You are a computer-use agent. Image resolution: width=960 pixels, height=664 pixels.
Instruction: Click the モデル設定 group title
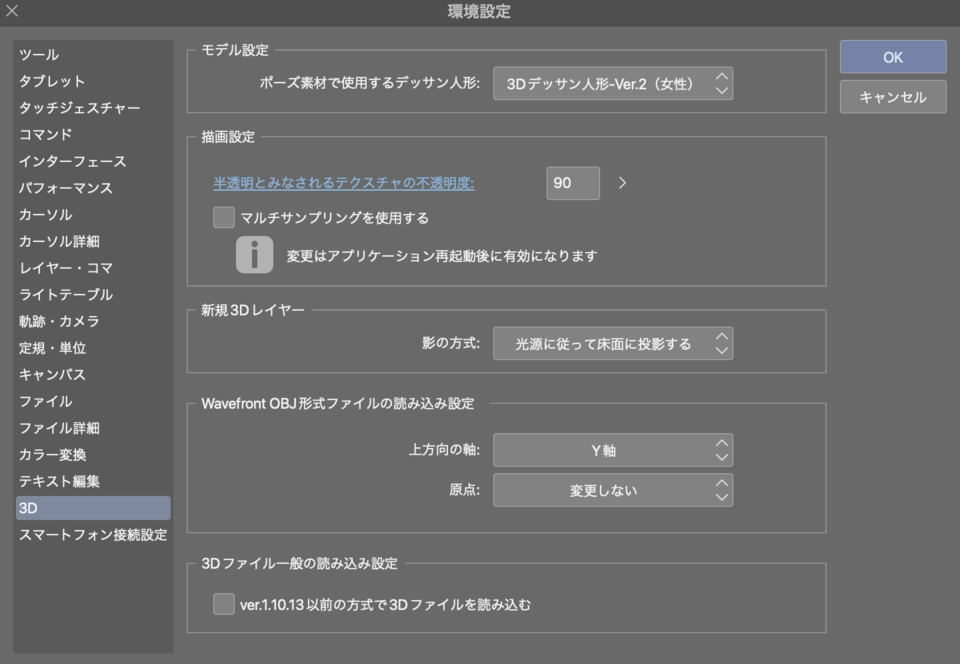[235, 50]
